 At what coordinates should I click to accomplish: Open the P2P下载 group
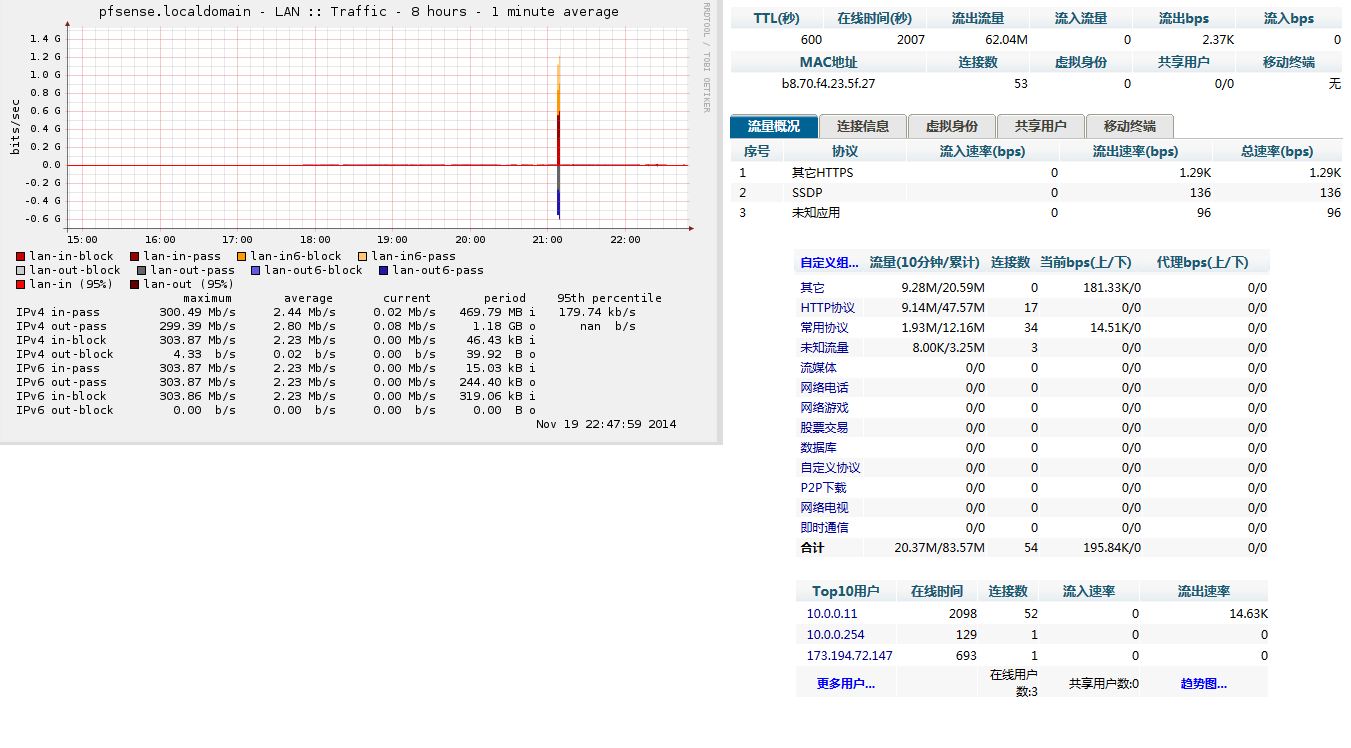pos(823,488)
